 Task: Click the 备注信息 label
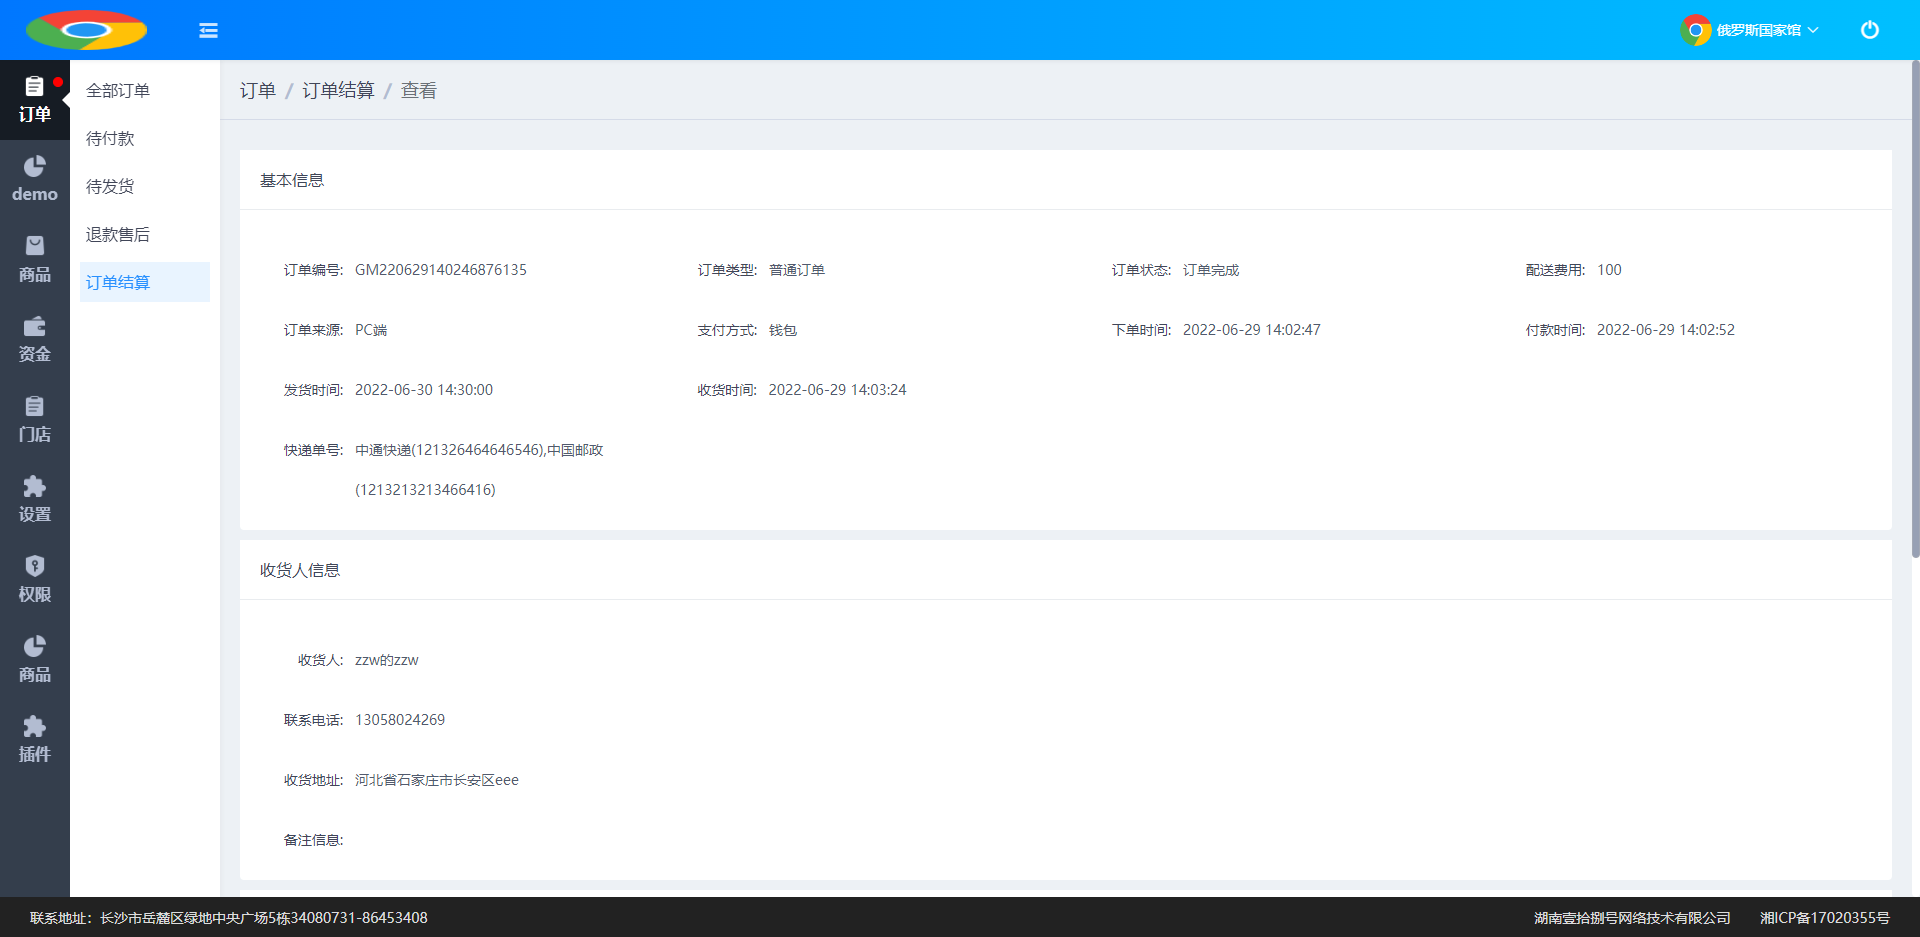tap(313, 840)
